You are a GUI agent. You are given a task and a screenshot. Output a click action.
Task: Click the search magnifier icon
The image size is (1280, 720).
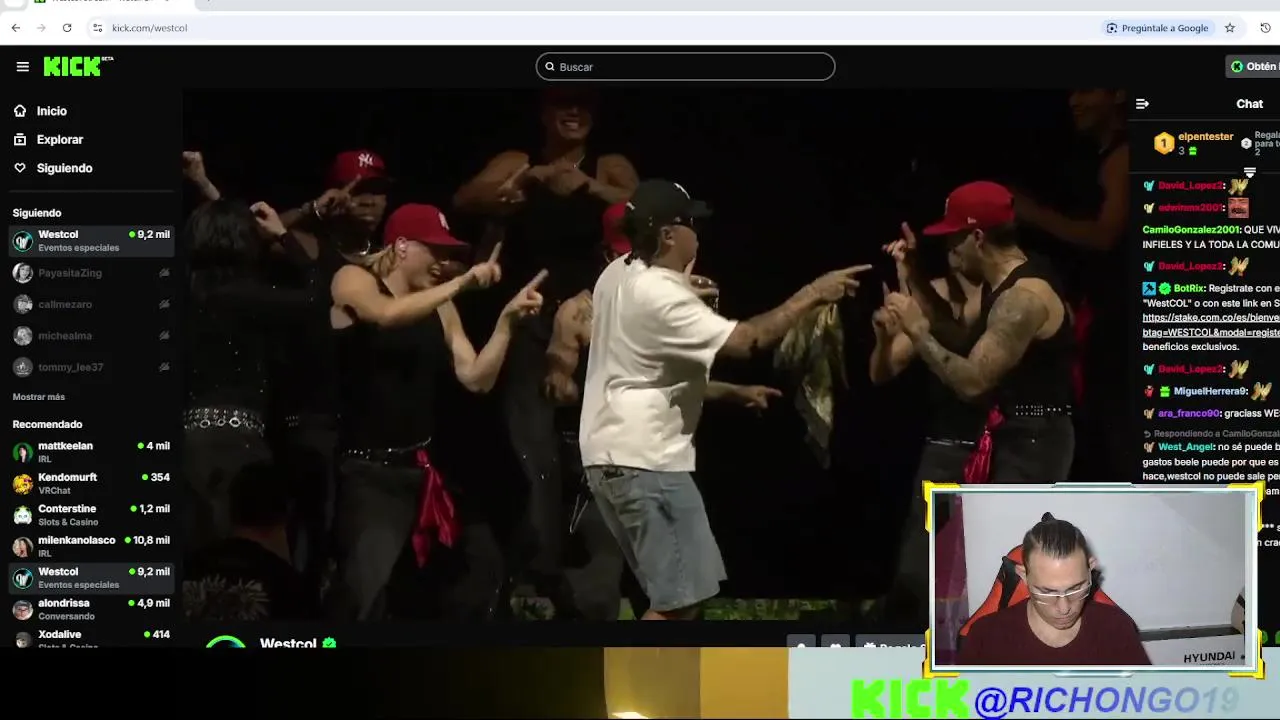pos(549,67)
